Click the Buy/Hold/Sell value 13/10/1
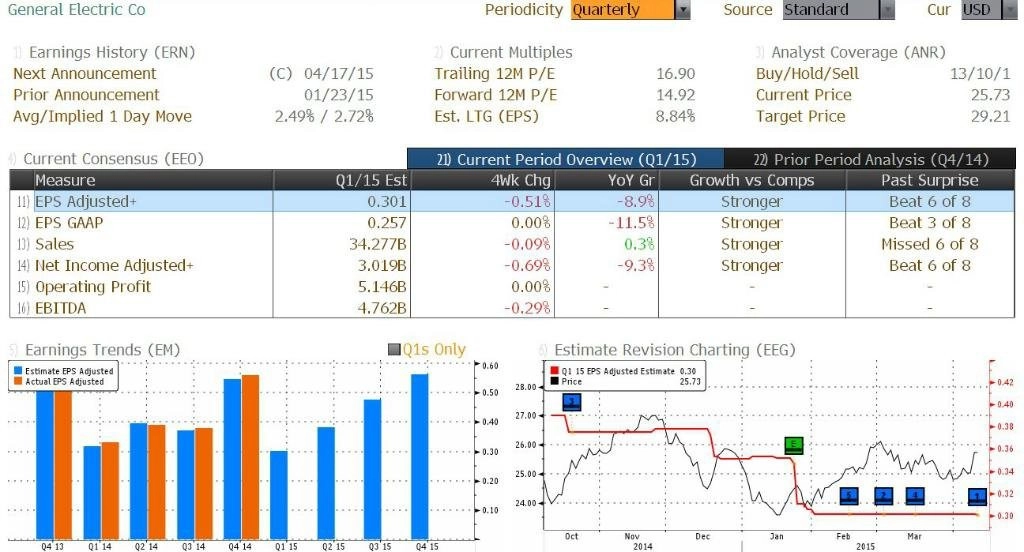 tap(980, 73)
